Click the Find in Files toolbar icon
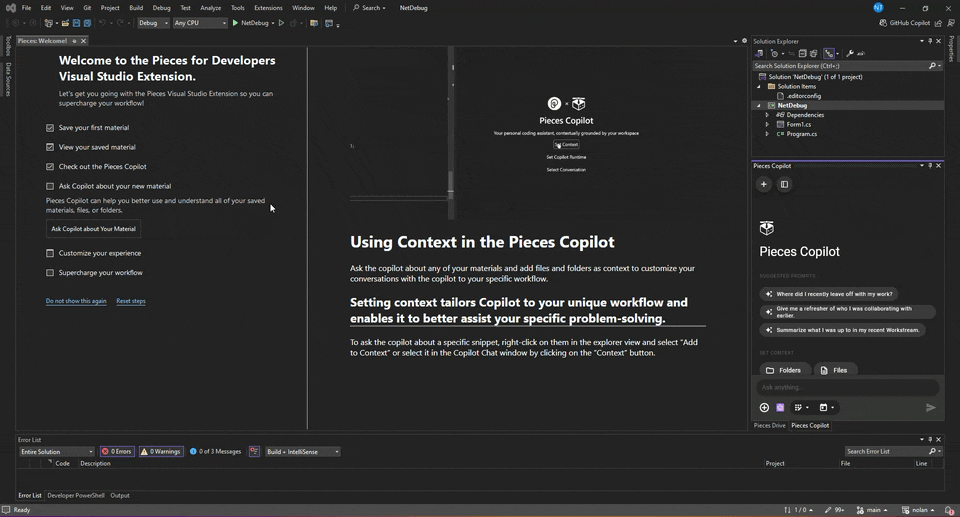The image size is (960, 517). click(x=314, y=23)
